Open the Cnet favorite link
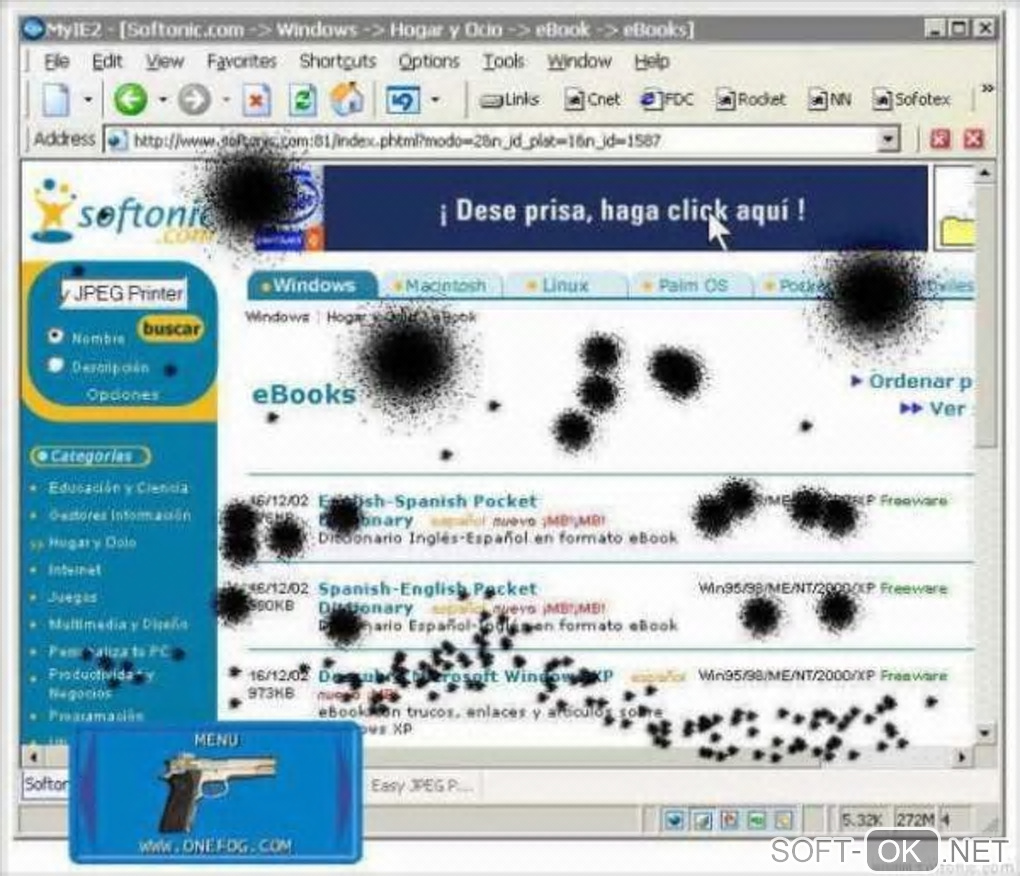Screen dimensions: 1020x876 pos(592,100)
